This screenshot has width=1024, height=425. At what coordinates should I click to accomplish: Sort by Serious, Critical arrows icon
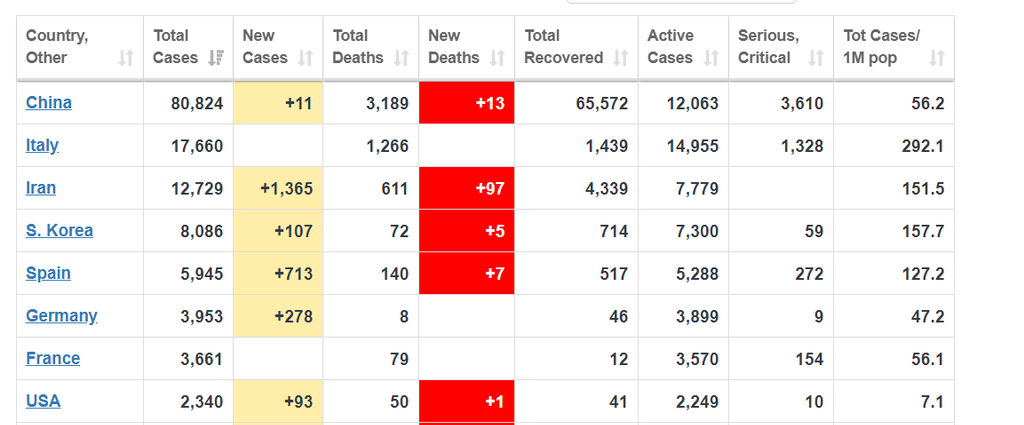coord(816,58)
